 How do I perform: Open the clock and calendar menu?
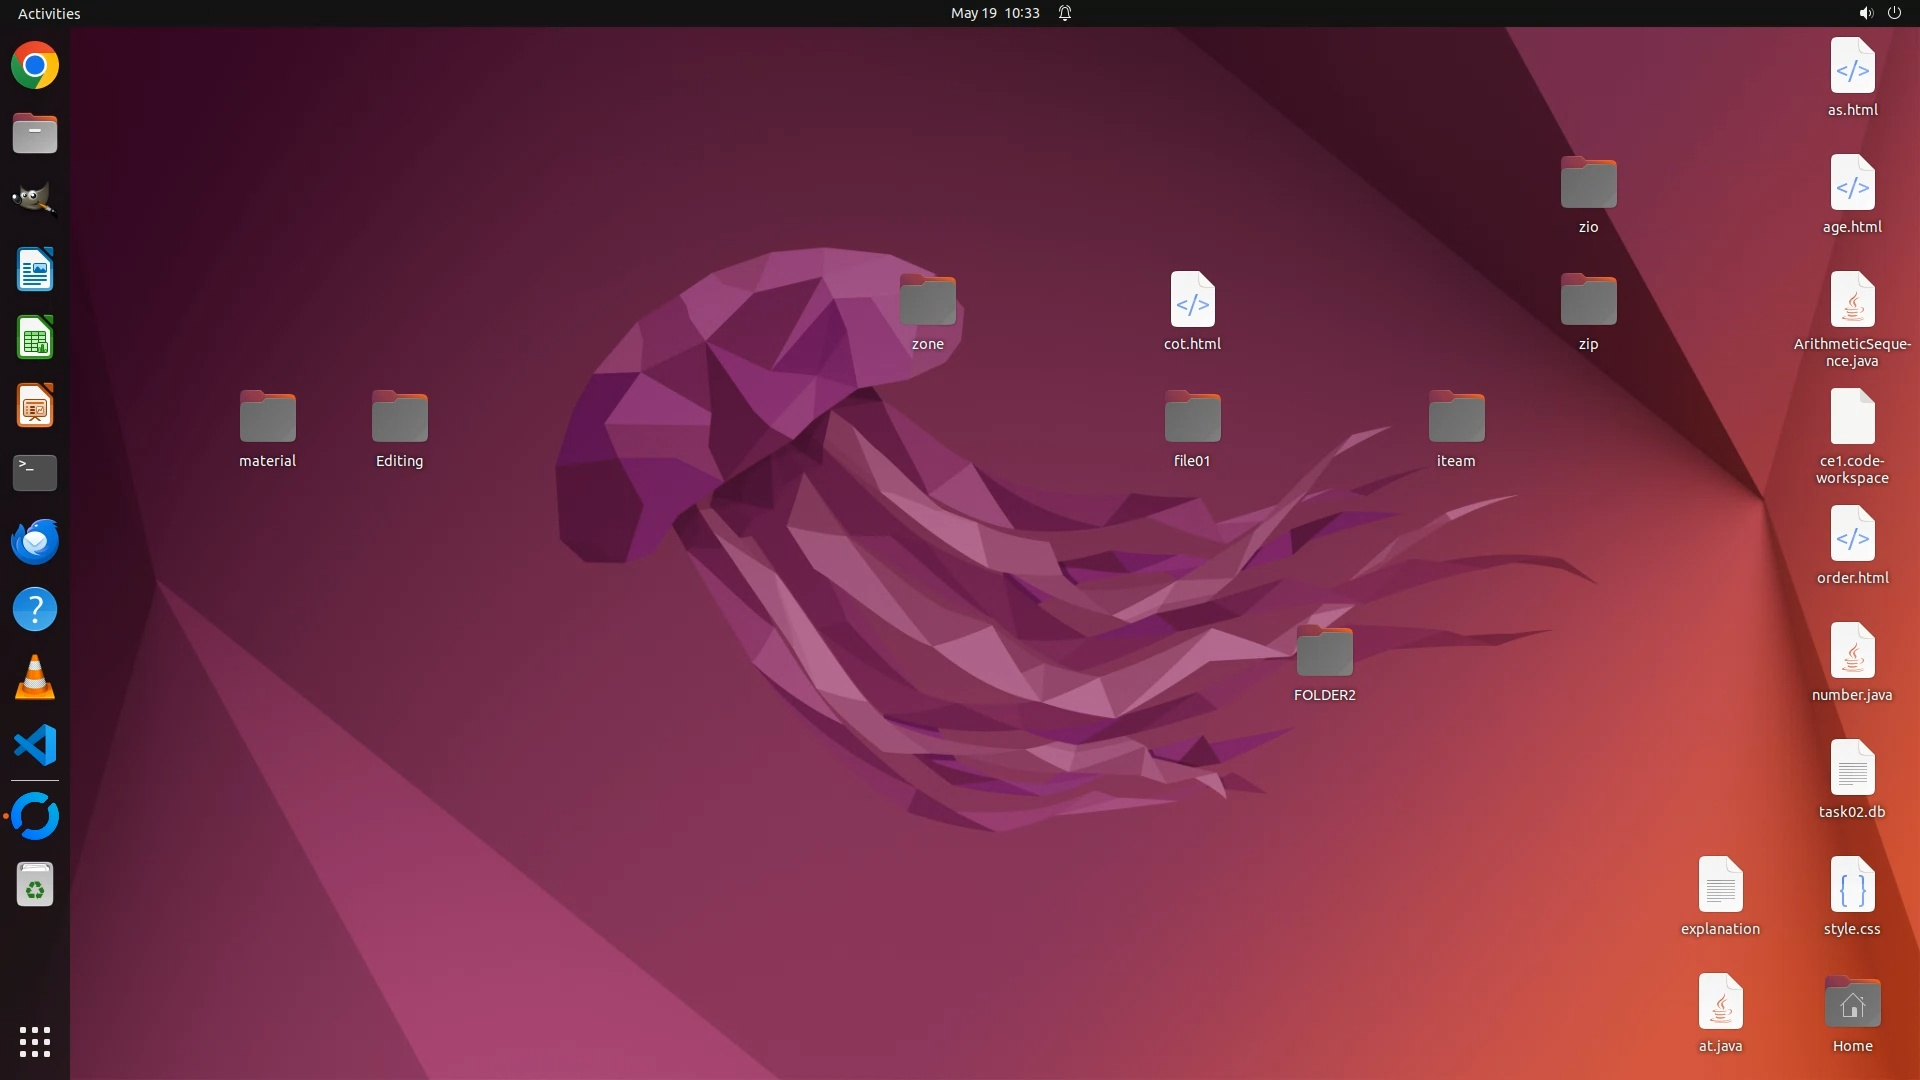994,13
